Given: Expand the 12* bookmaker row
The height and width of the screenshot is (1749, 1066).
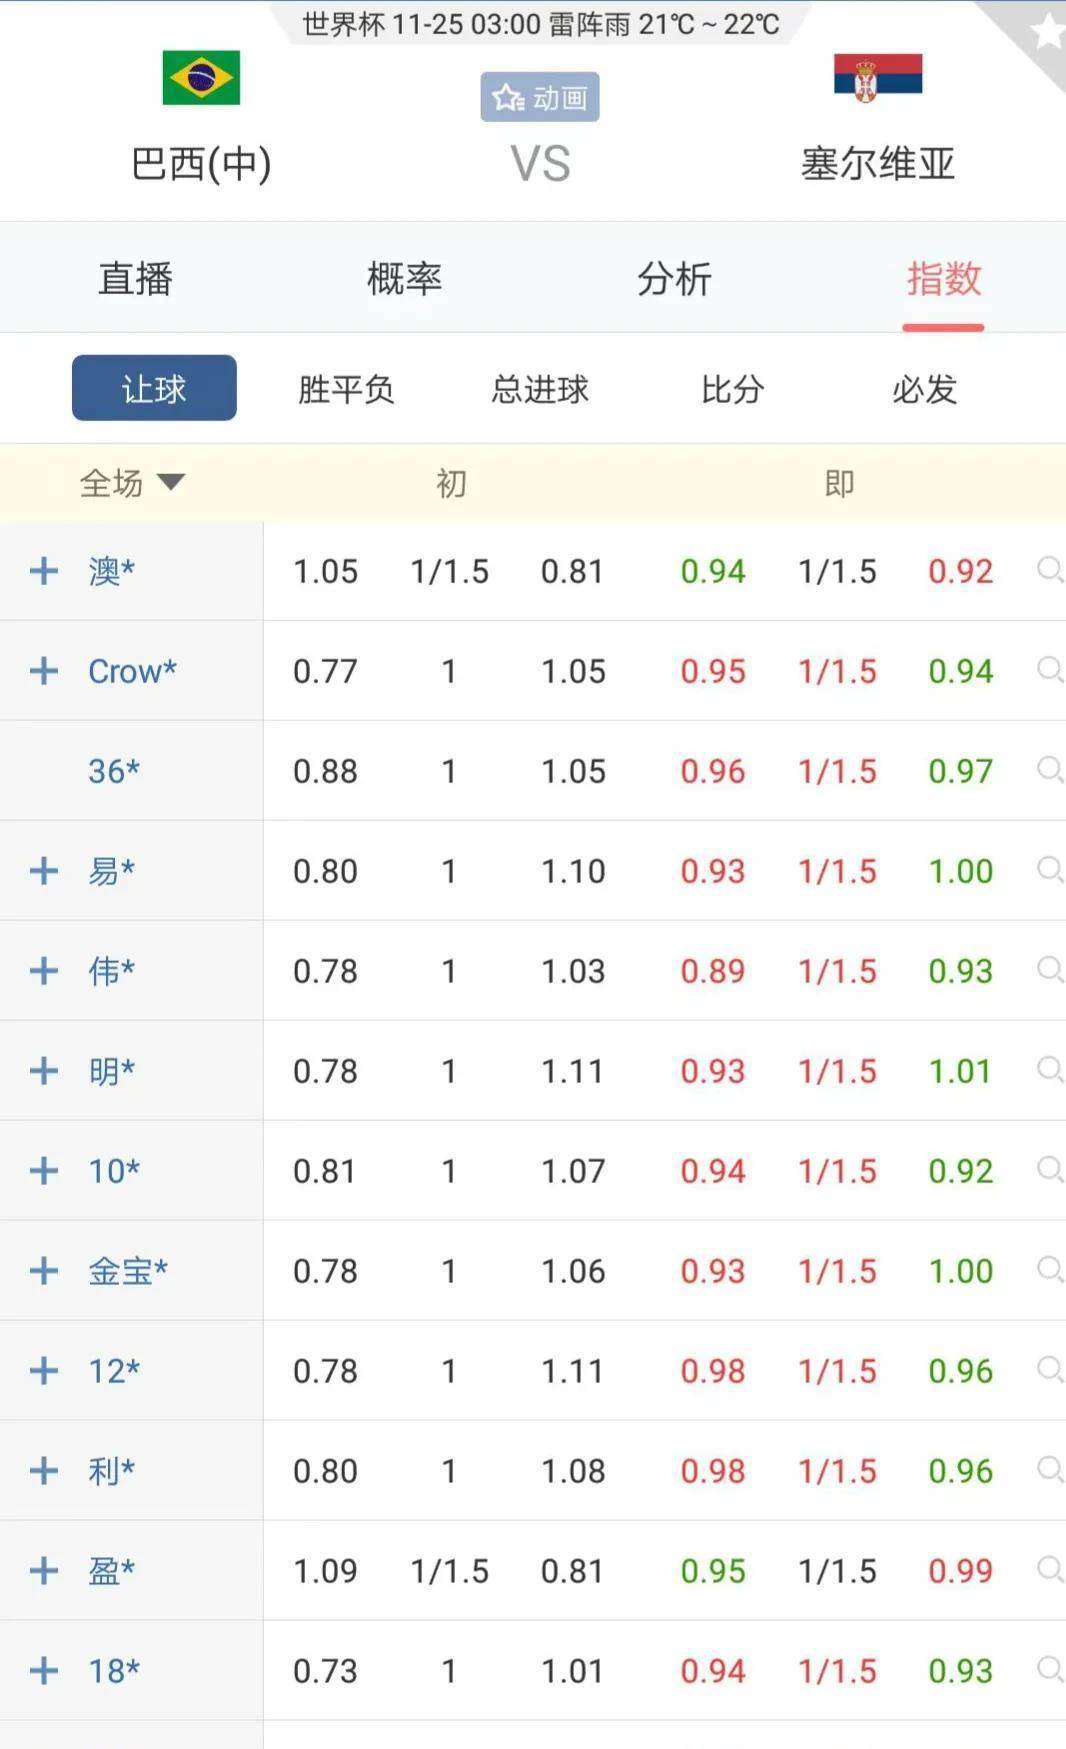Looking at the screenshot, I should (x=42, y=1370).
